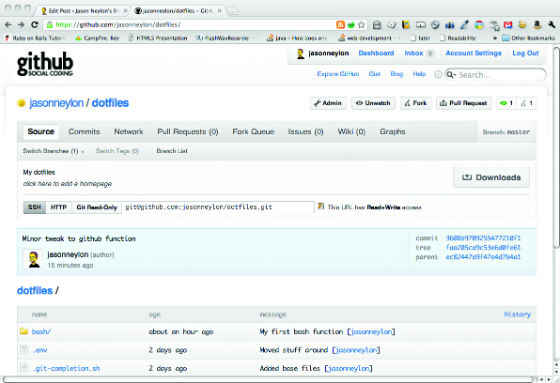Select the Graphs tab

(392, 132)
